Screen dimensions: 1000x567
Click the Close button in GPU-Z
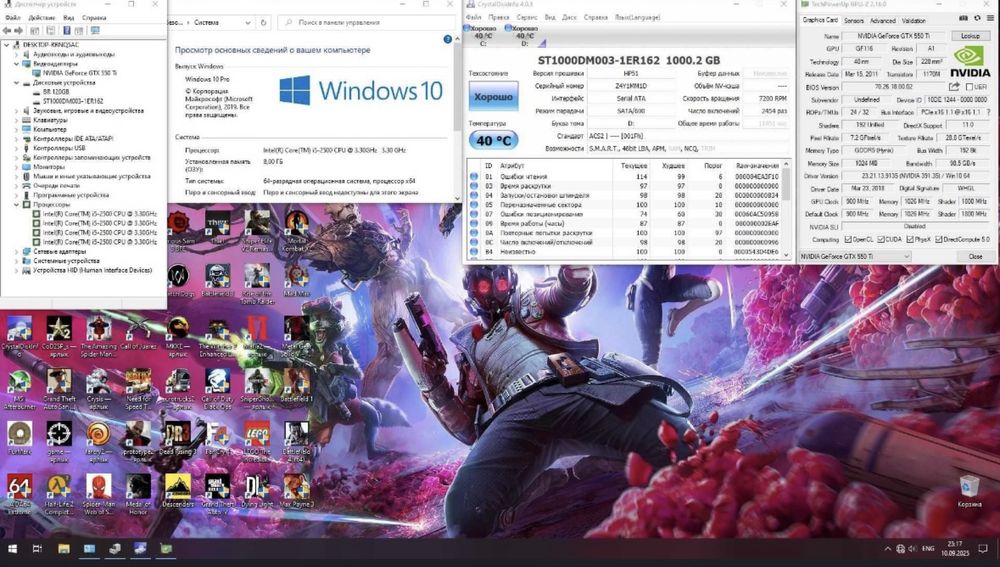pos(975,256)
